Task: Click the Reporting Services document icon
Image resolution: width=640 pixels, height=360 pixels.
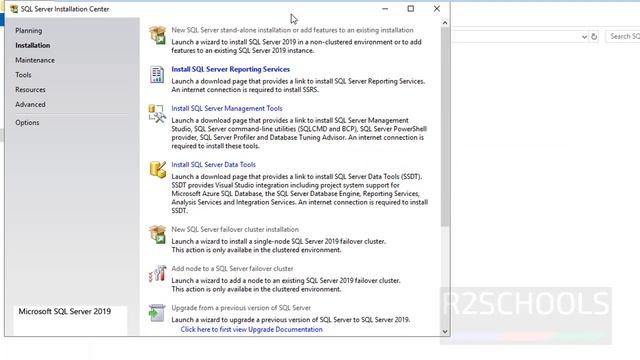Action: click(157, 74)
